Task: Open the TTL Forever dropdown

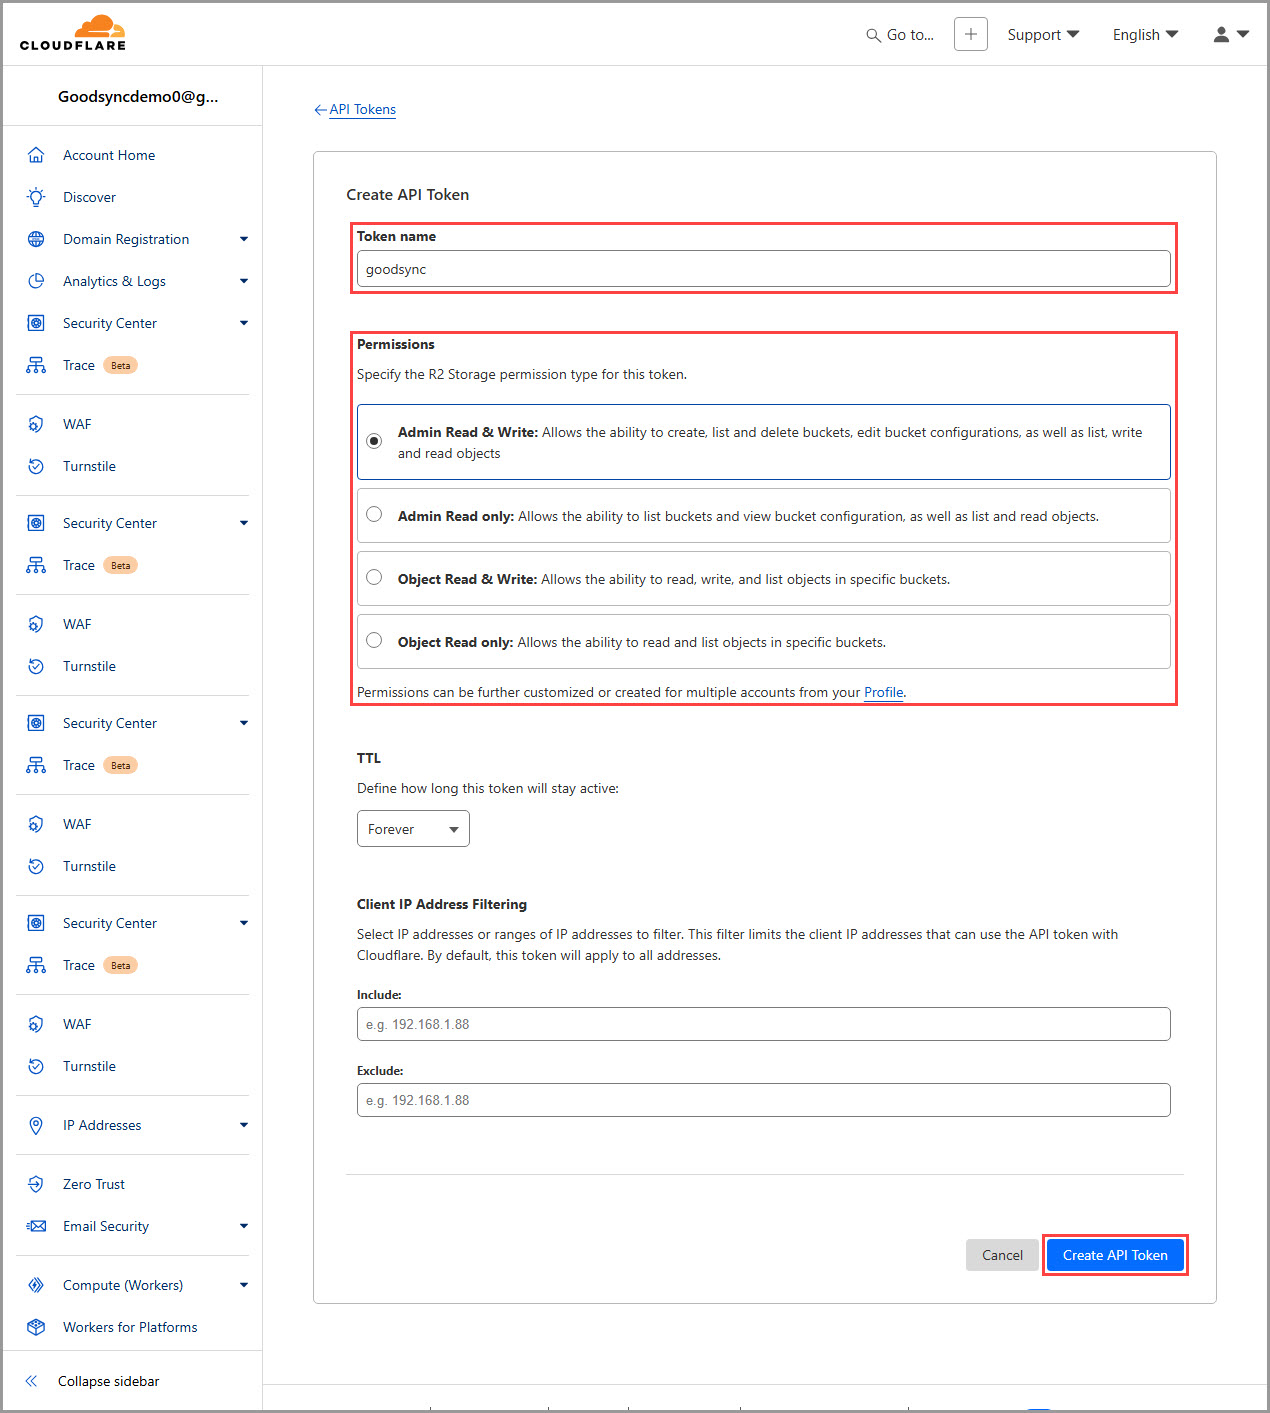Action: tap(413, 829)
